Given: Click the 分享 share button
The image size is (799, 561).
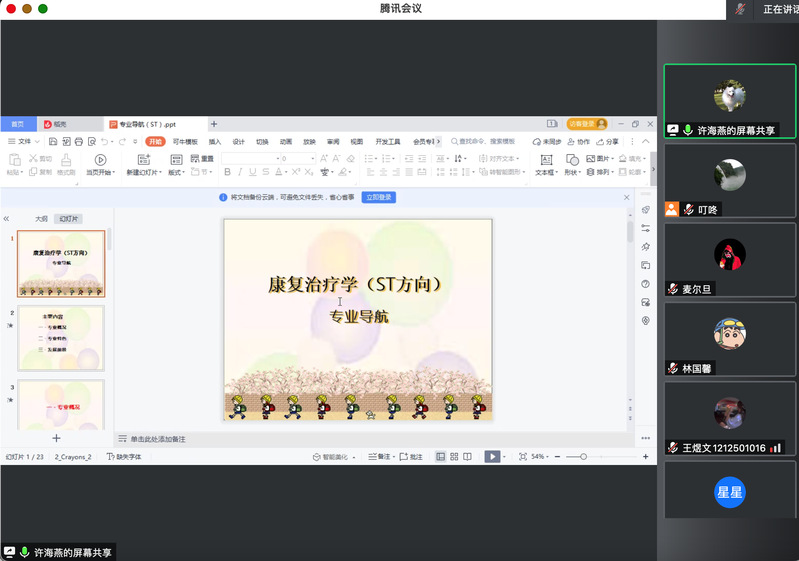Looking at the screenshot, I should 608,142.
